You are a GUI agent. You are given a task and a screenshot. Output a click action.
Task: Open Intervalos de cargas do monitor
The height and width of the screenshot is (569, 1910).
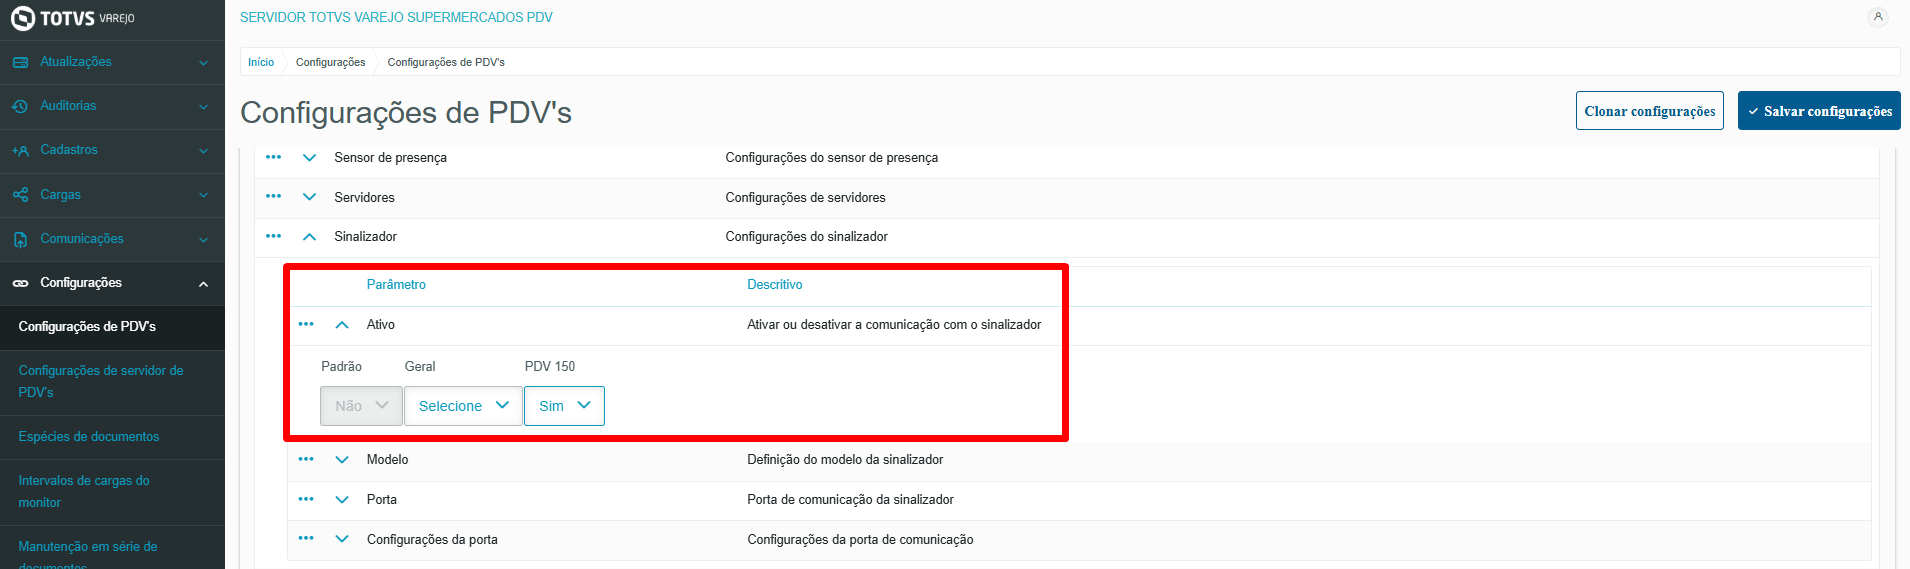112,492
